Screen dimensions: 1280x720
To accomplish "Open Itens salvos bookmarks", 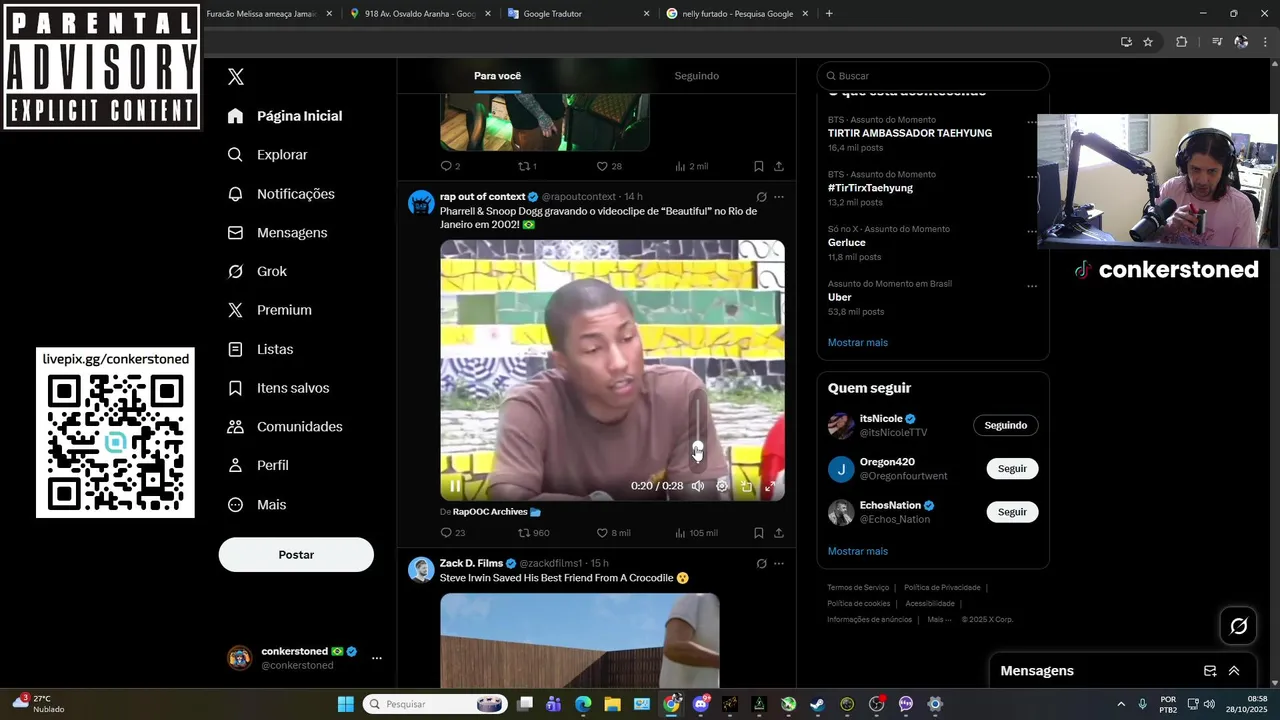I will tap(279, 388).
